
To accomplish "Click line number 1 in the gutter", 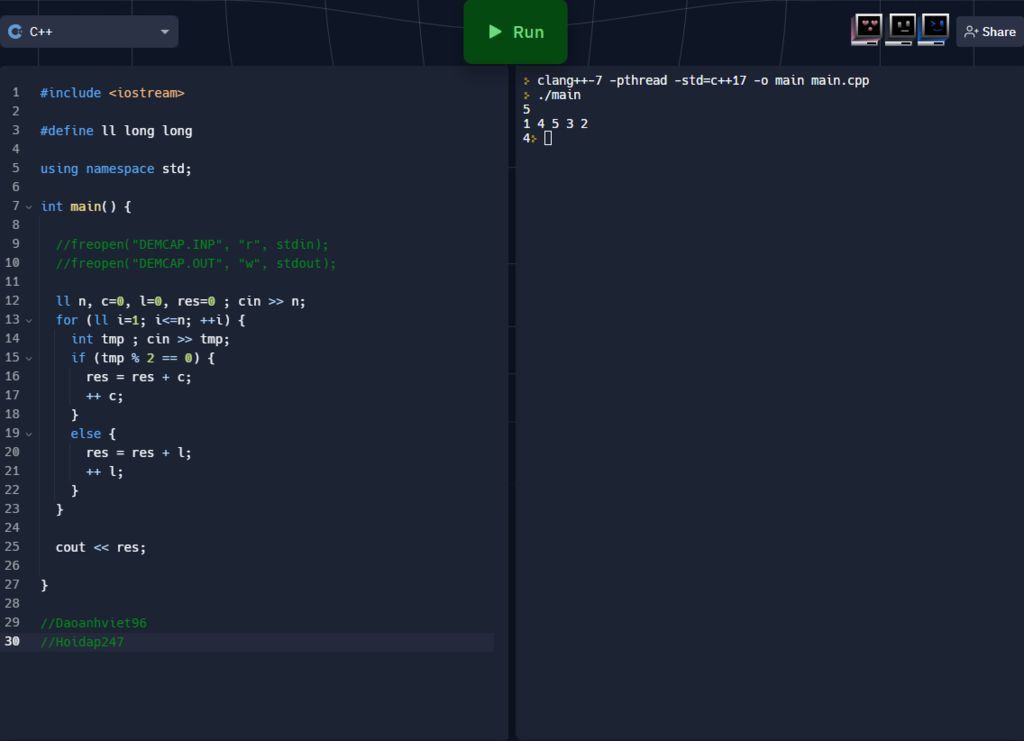I will point(15,93).
